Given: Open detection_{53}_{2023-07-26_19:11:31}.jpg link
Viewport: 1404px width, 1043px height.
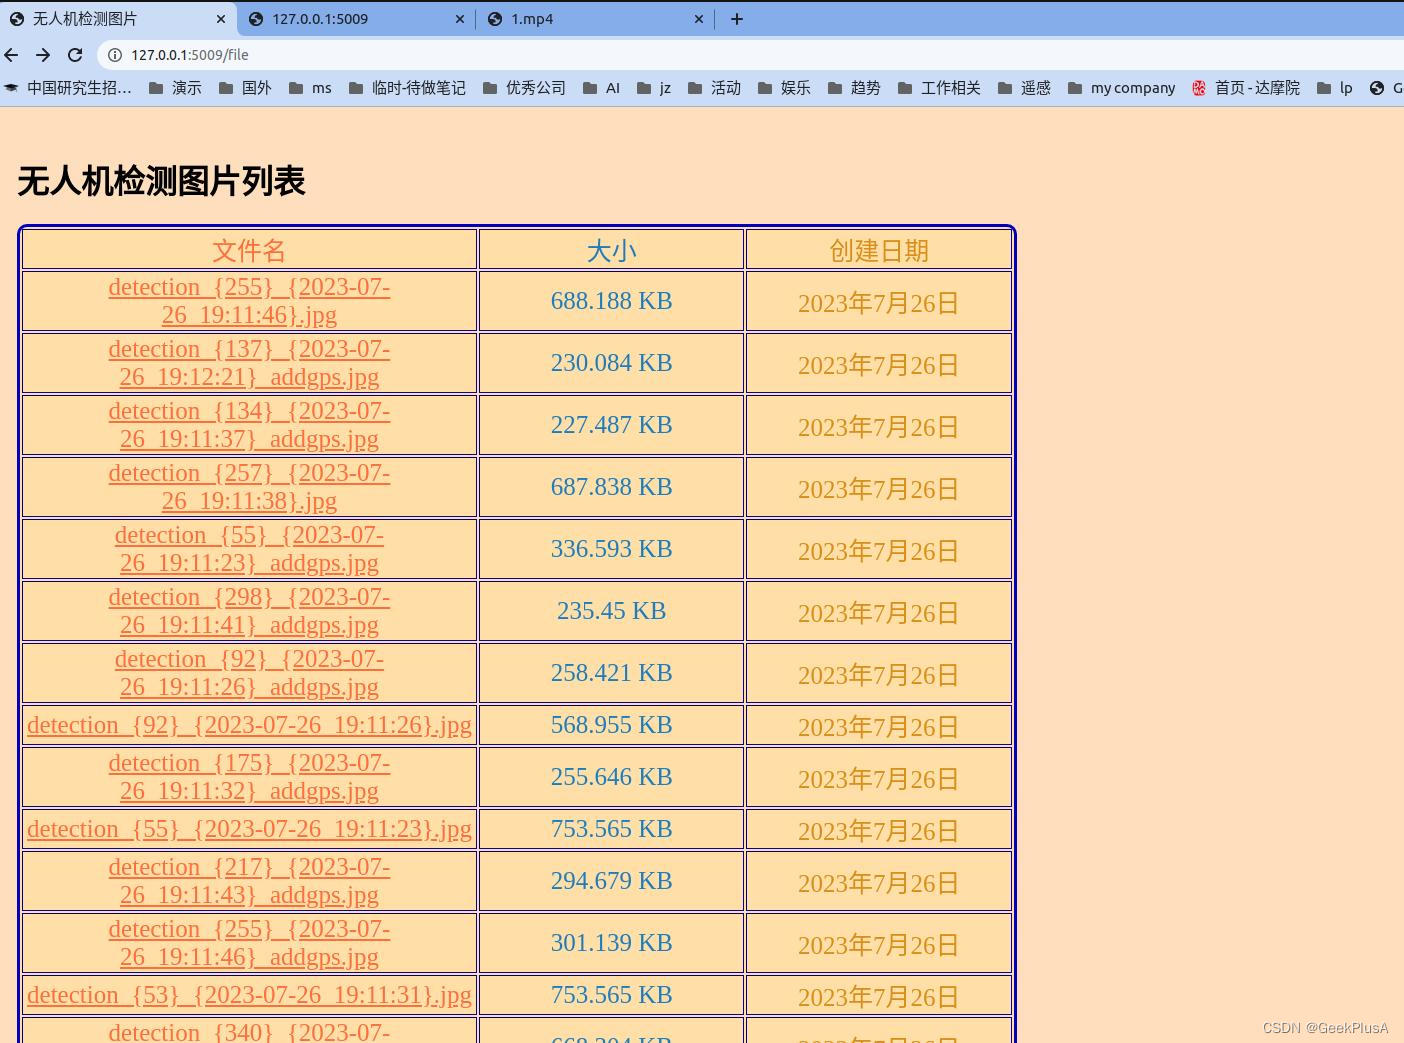Looking at the screenshot, I should (249, 995).
